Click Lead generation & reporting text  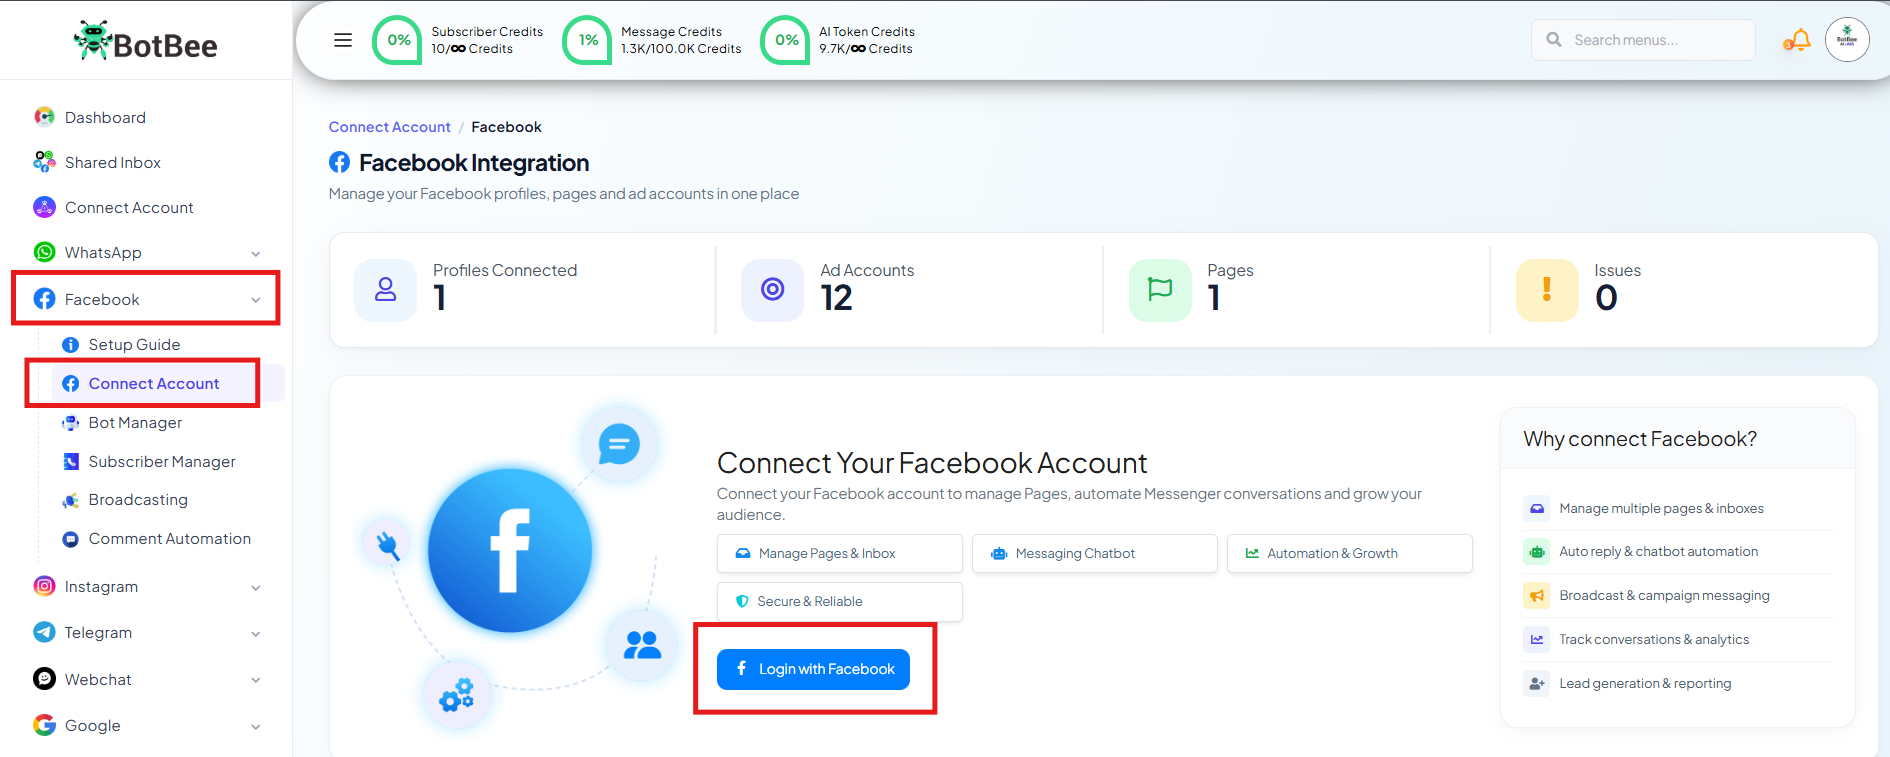[x=1645, y=684]
